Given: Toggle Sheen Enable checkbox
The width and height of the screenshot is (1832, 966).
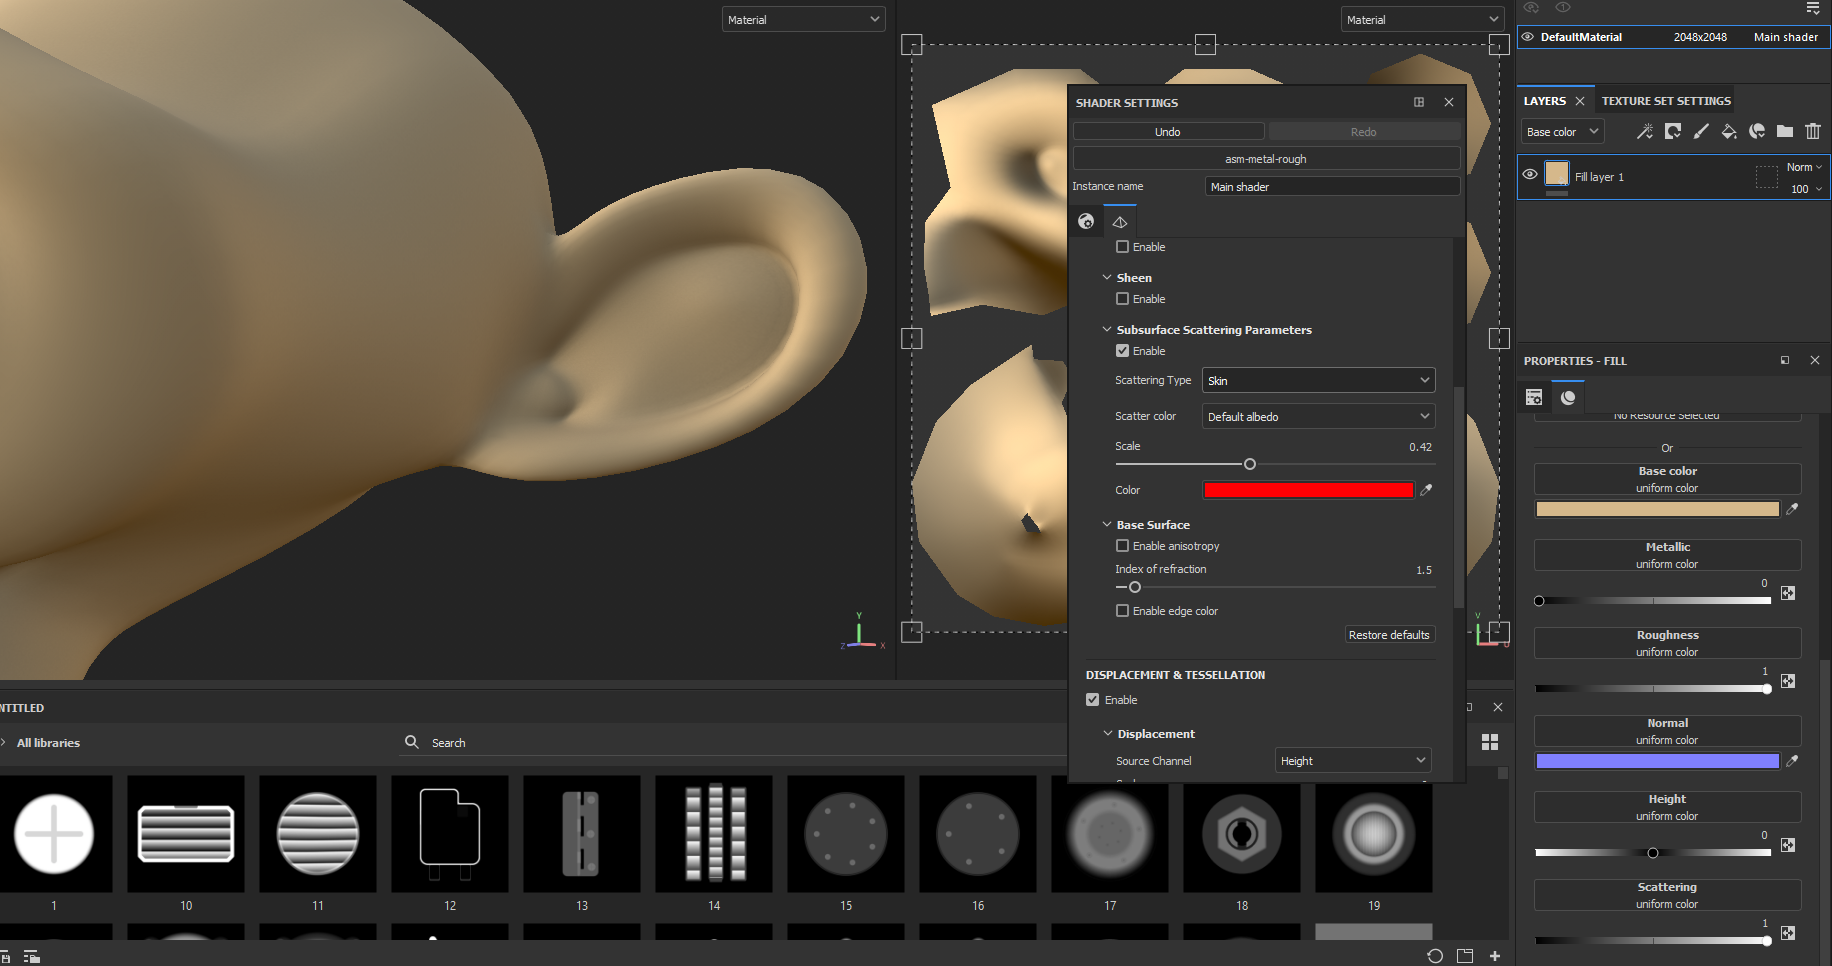Looking at the screenshot, I should point(1122,299).
